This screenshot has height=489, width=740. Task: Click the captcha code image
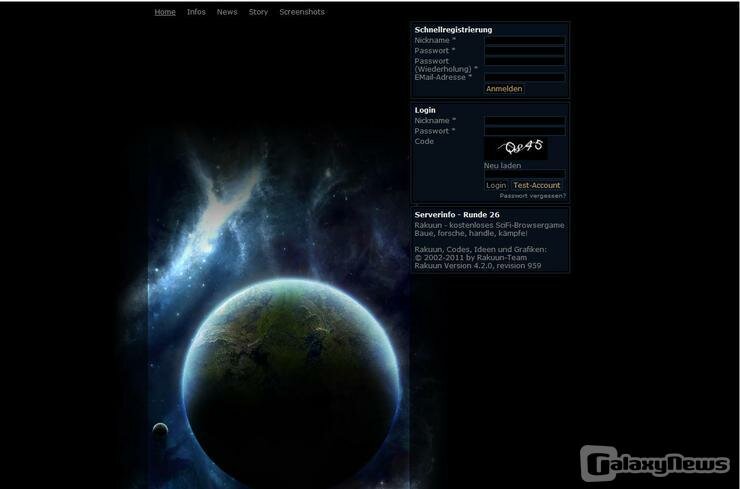(x=516, y=148)
